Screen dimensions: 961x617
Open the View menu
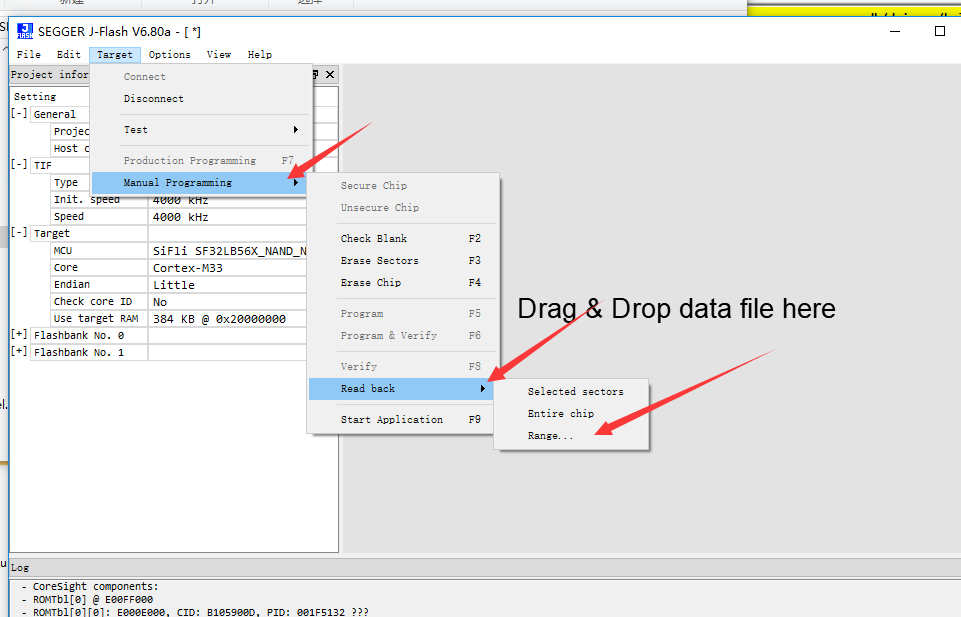click(x=219, y=55)
